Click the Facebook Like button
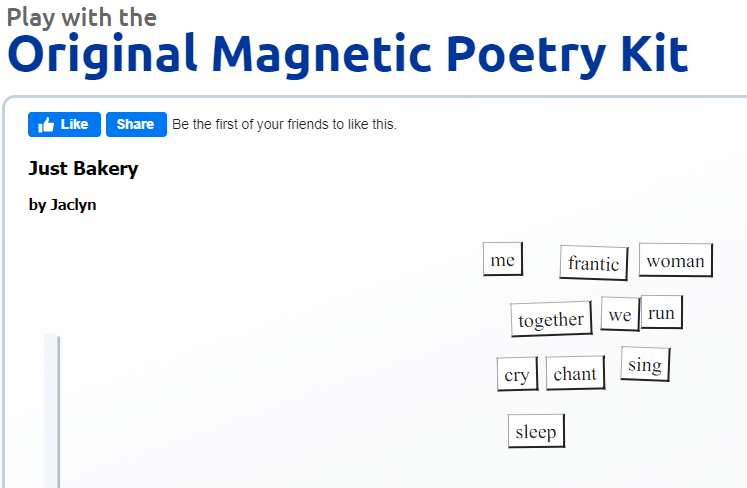This screenshot has width=747, height=488. tap(64, 125)
